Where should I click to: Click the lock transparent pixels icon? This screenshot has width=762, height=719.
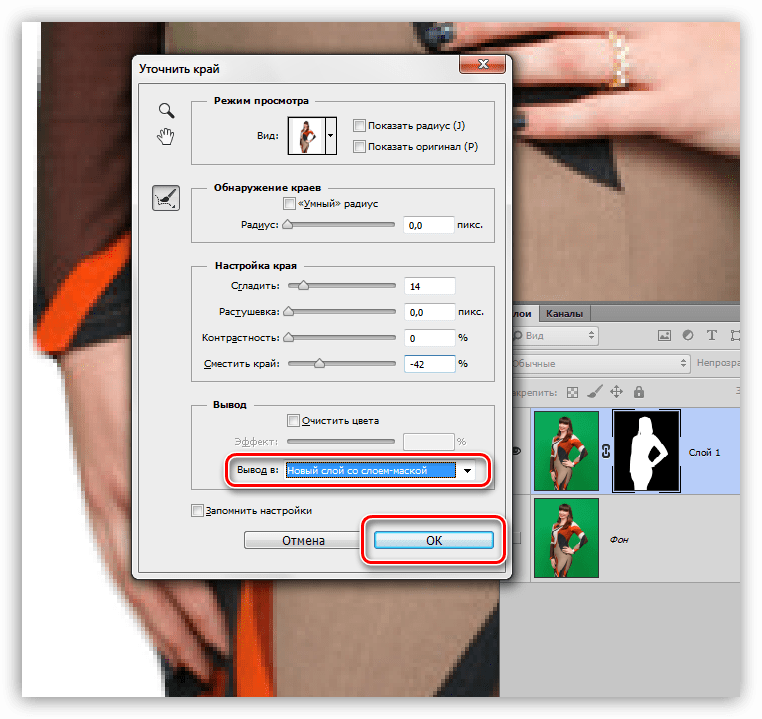pos(573,392)
